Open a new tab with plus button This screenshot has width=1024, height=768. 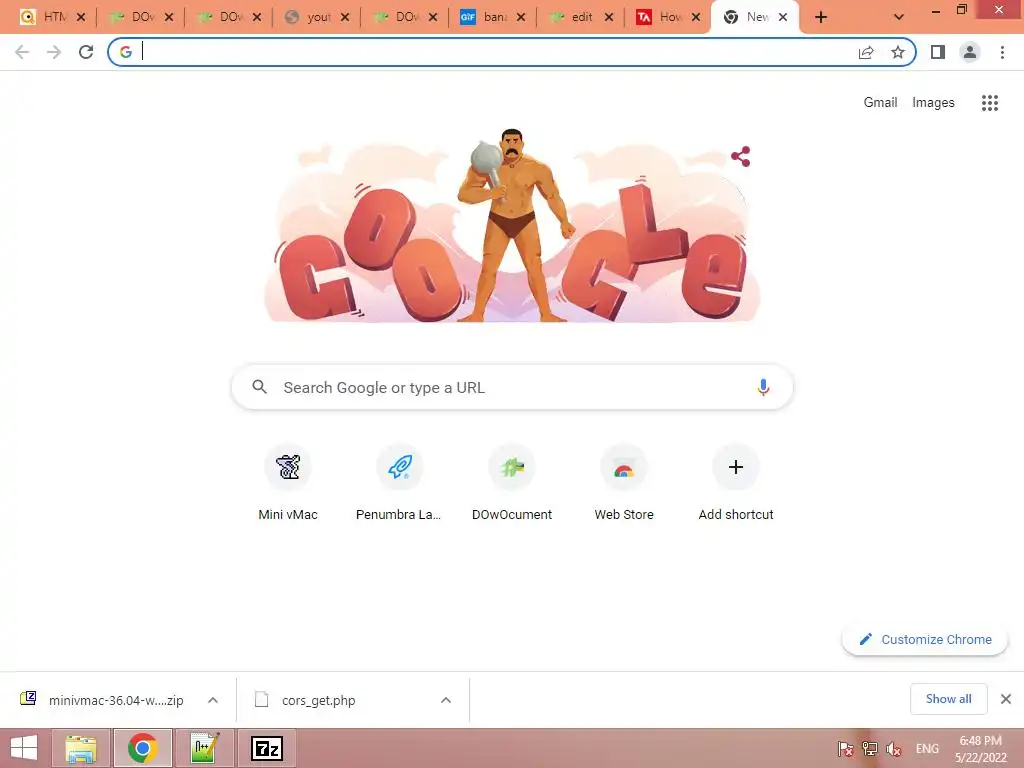821,17
